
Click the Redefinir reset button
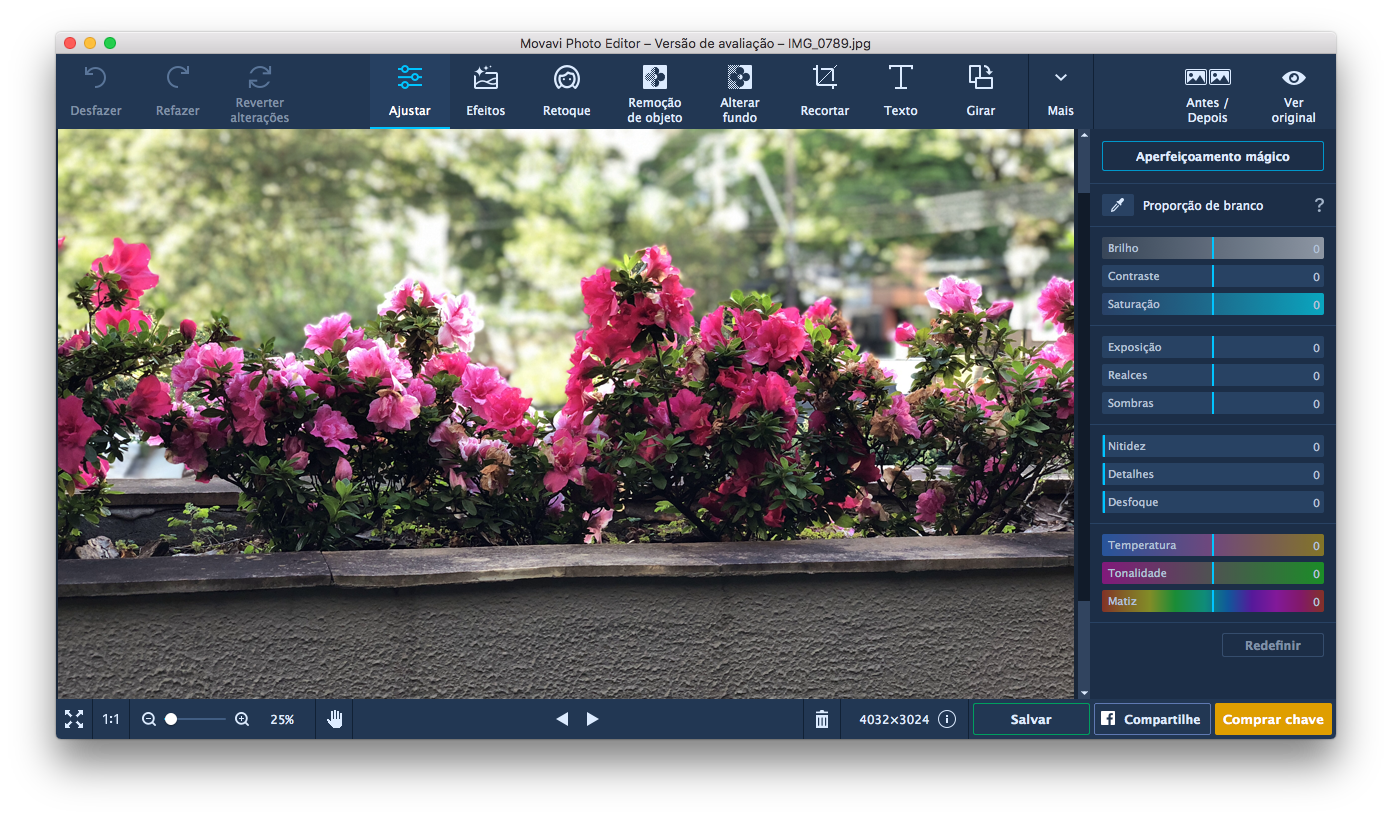tap(1273, 645)
